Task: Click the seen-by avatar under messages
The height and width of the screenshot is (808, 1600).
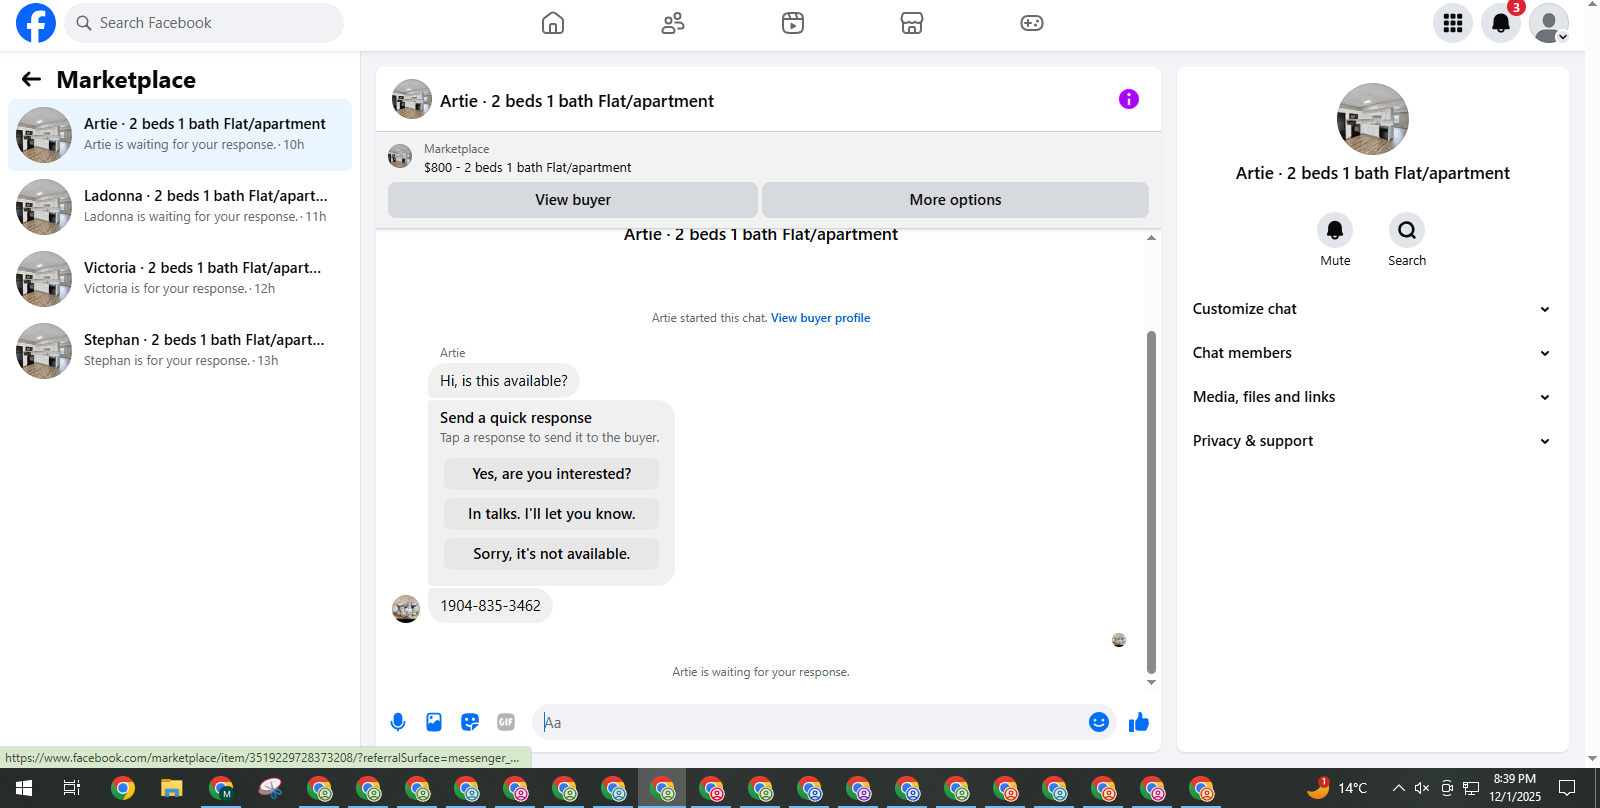Action: pyautogui.click(x=1119, y=640)
